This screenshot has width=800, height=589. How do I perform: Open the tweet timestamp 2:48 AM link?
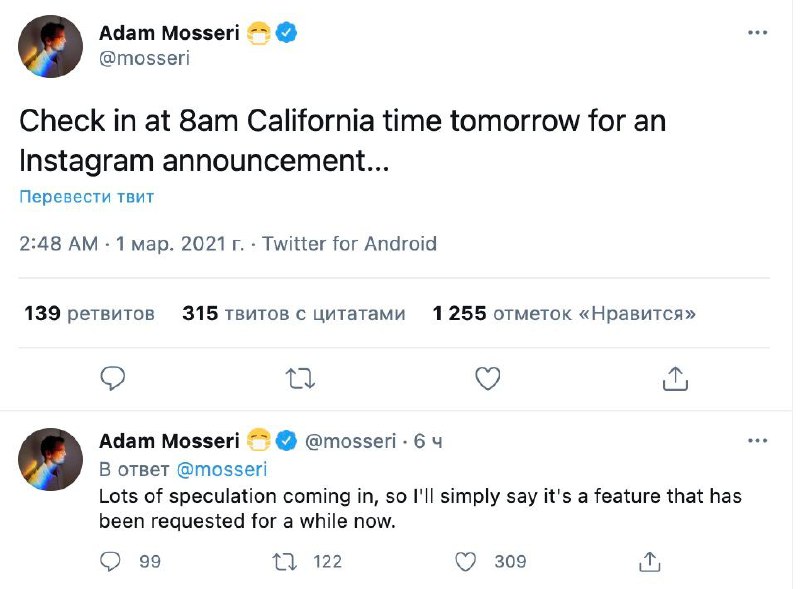pos(59,243)
